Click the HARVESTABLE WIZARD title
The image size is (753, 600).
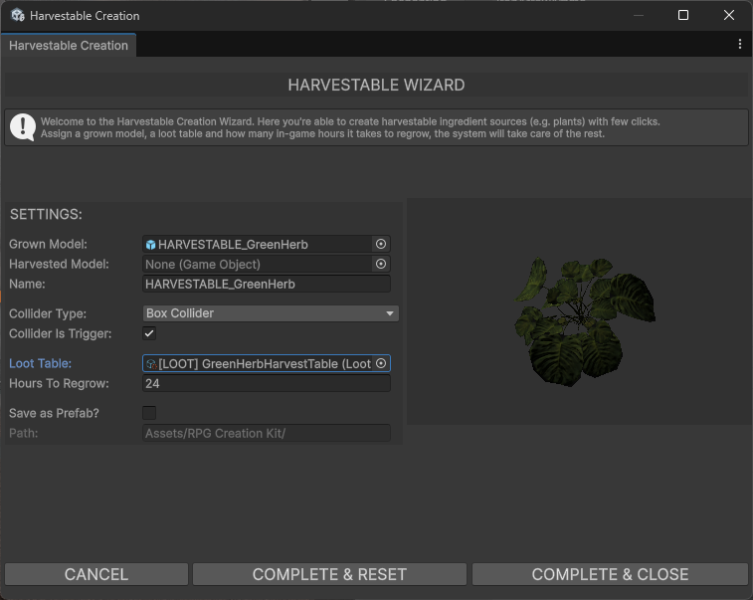pos(376,85)
